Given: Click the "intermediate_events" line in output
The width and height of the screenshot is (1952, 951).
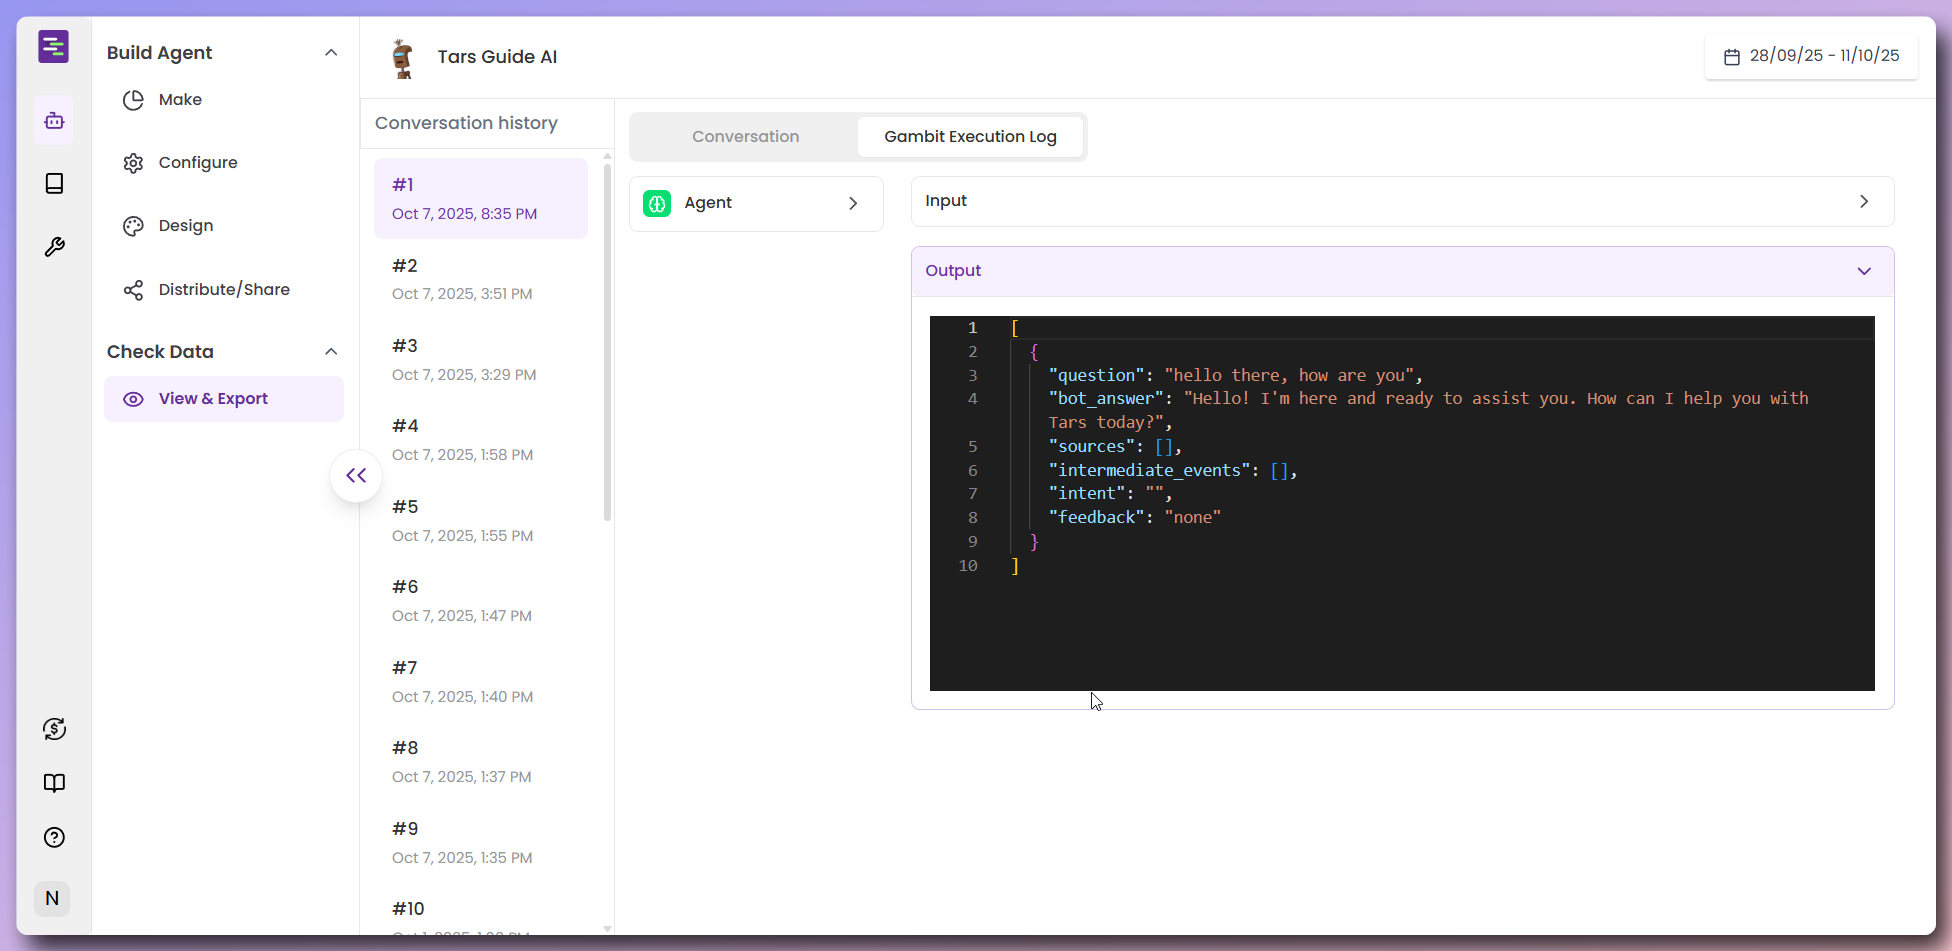Looking at the screenshot, I should click(x=1172, y=470).
